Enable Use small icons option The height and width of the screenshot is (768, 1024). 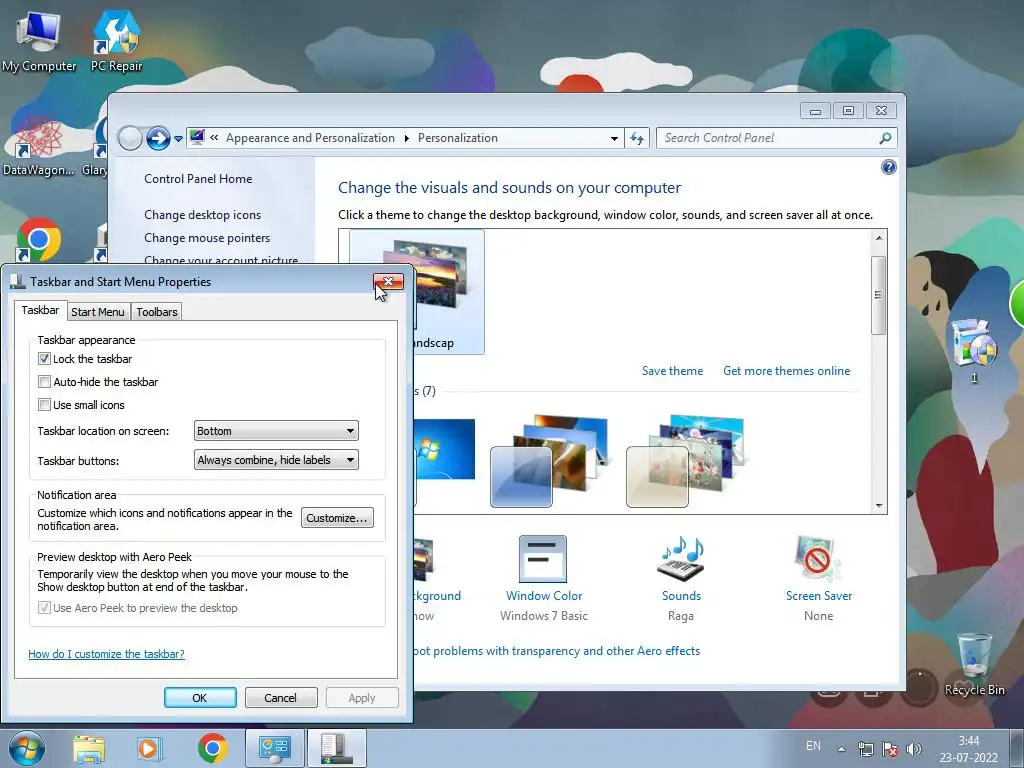(x=44, y=404)
